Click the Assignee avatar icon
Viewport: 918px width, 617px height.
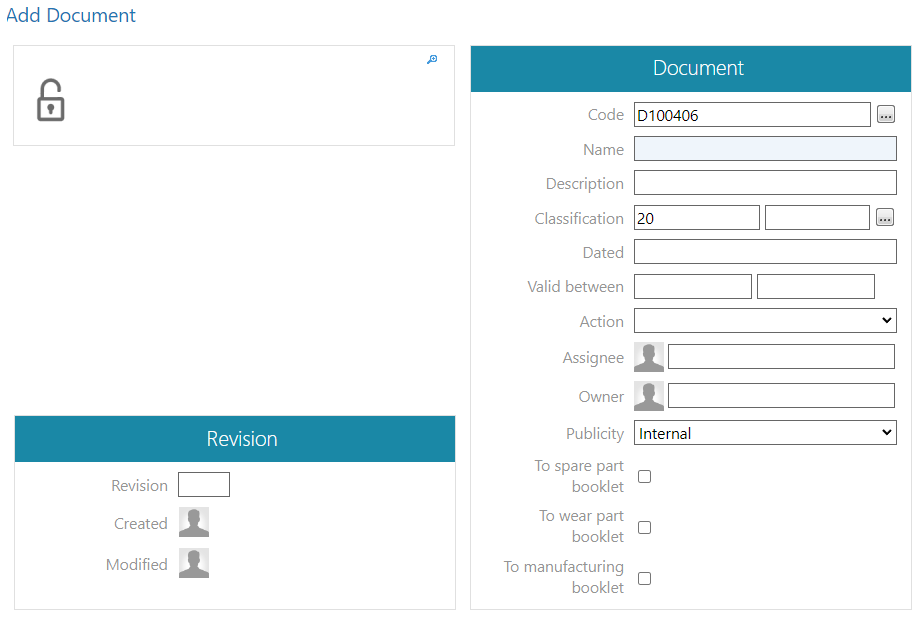[x=649, y=357]
